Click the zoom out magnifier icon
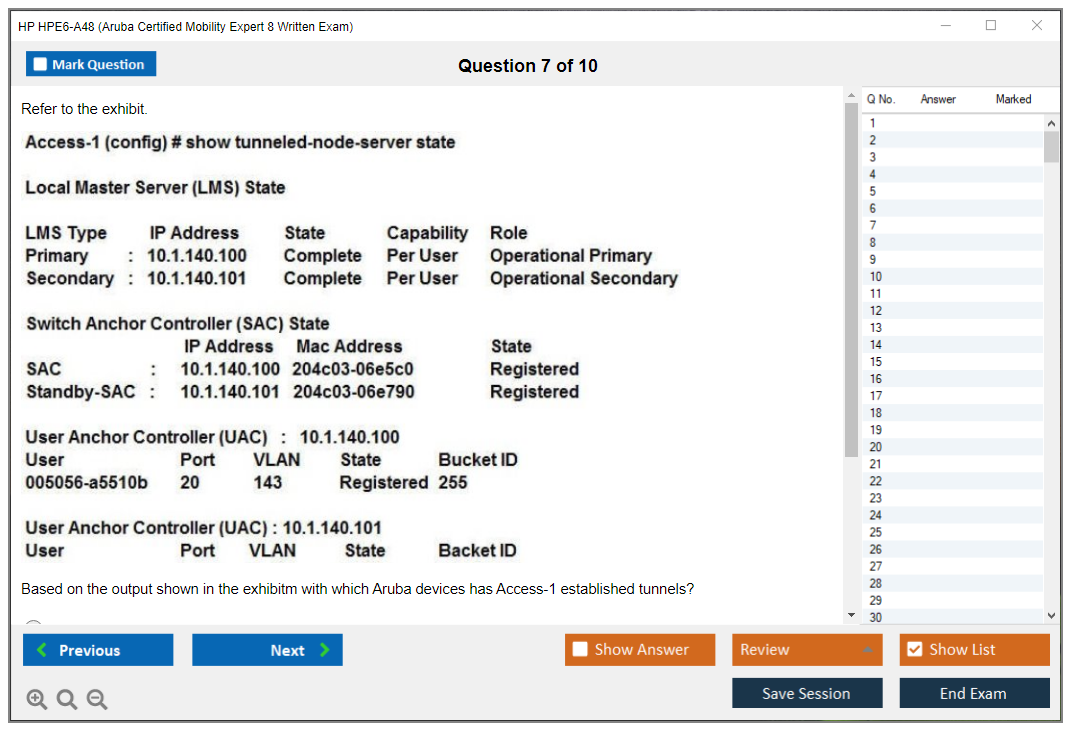1075x735 pixels. pos(97,700)
